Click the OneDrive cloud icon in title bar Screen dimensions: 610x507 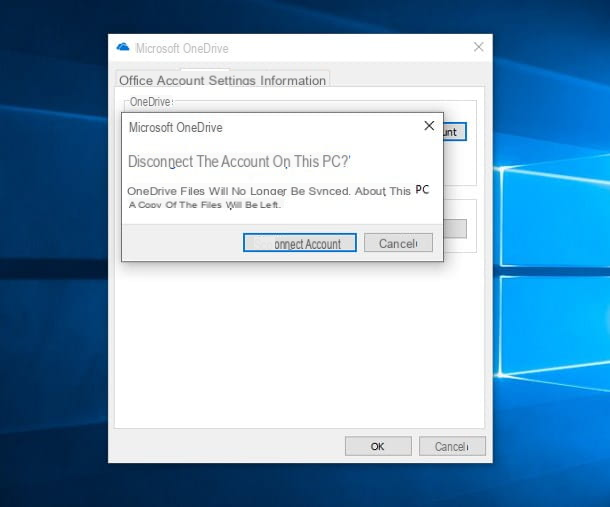click(123, 47)
